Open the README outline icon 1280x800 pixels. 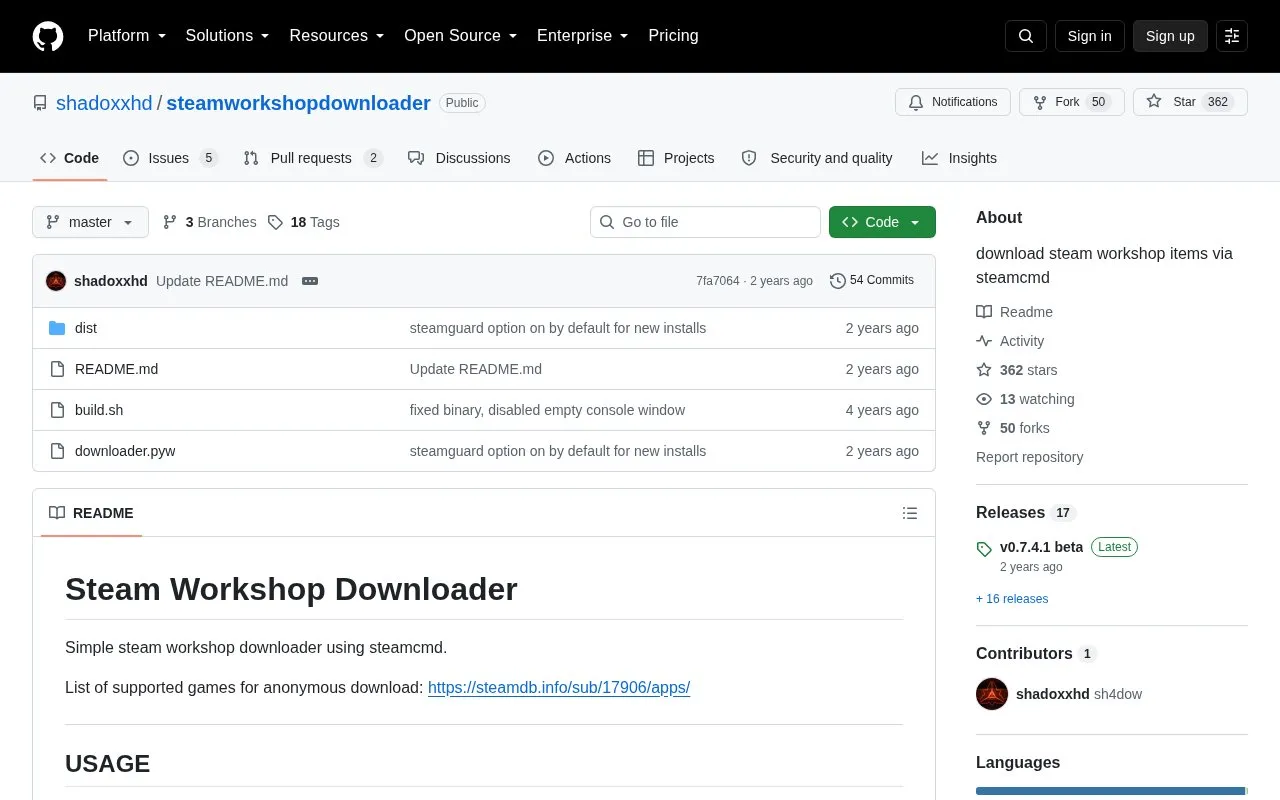point(910,513)
